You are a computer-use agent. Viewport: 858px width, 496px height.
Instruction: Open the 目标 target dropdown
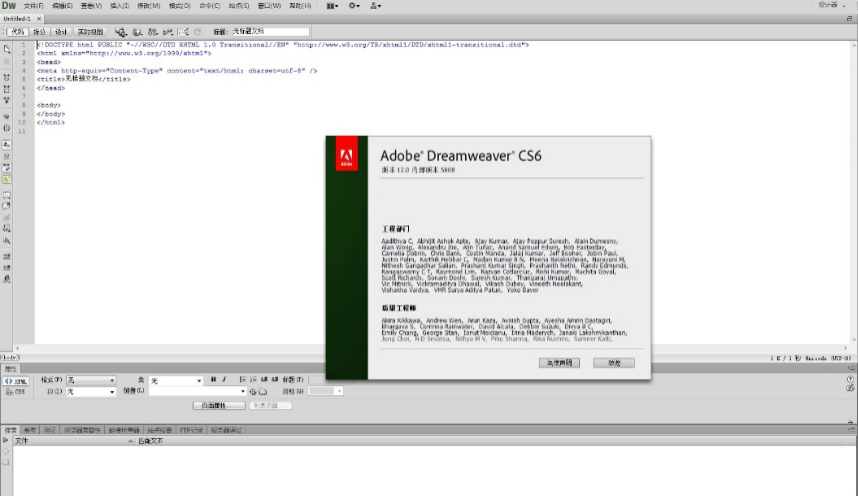pyautogui.click(x=326, y=391)
